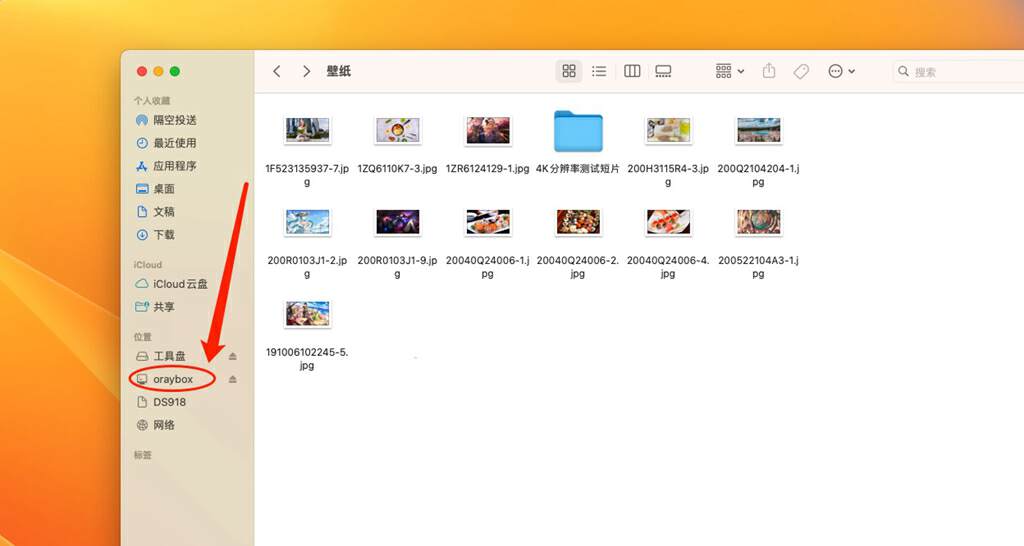The image size is (1024, 546).
Task: Open 隔空投送 in the sidebar
Action: pyautogui.click(x=174, y=120)
